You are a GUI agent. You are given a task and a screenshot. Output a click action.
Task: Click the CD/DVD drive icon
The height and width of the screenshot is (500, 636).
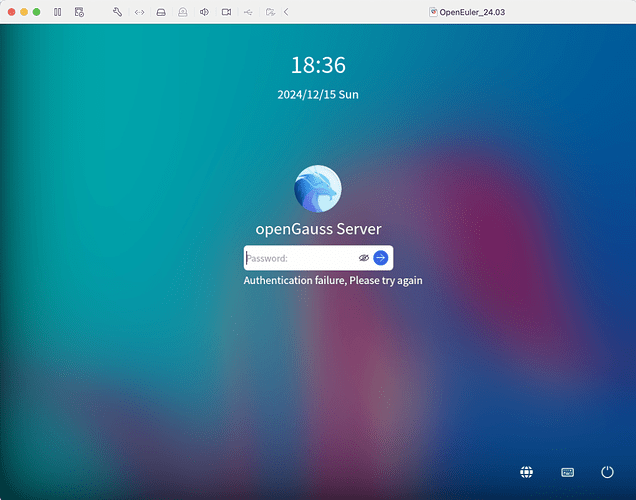pos(182,12)
